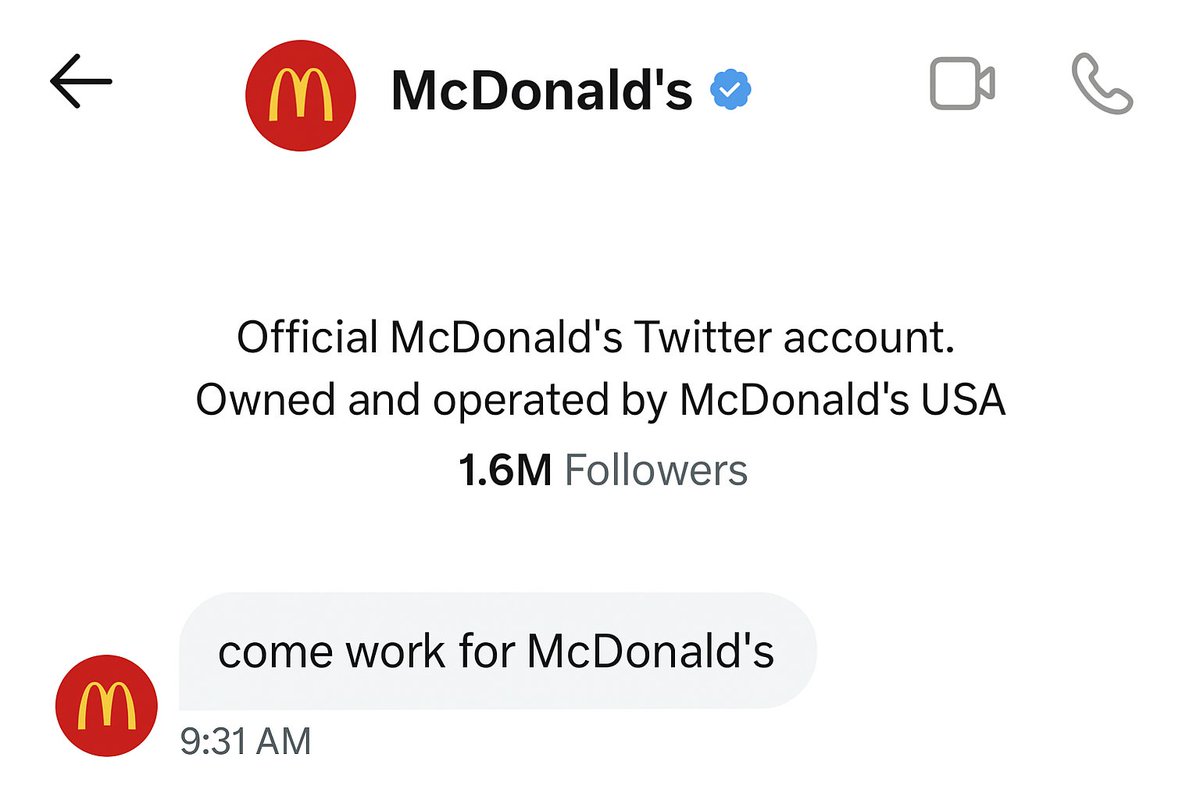This screenshot has width=1200, height=800.
Task: Click the blue verified checkmark badge
Action: pyautogui.click(x=731, y=92)
